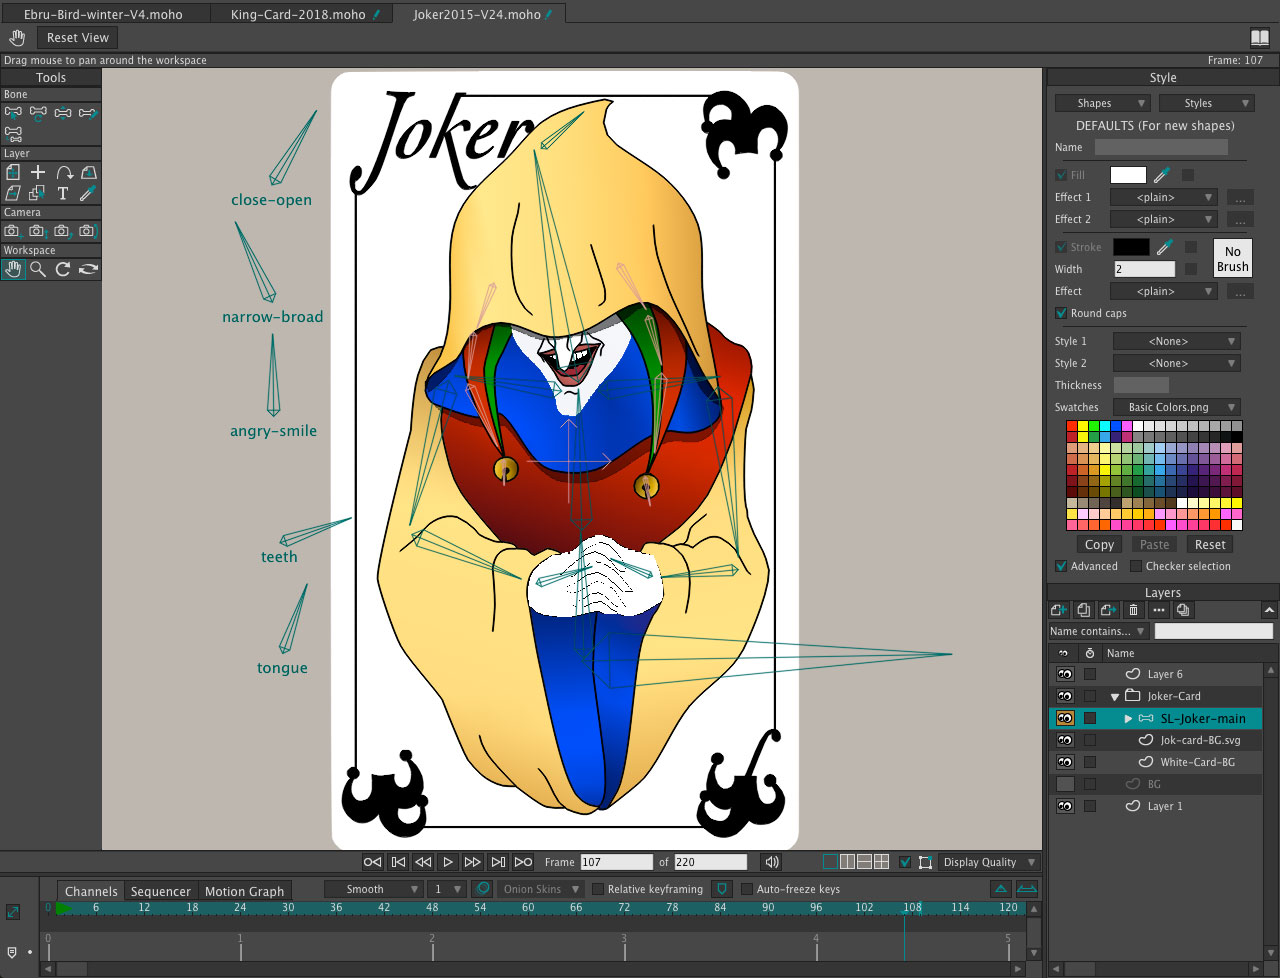
Task: Toggle the Round caps checkbox
Action: tap(1061, 313)
